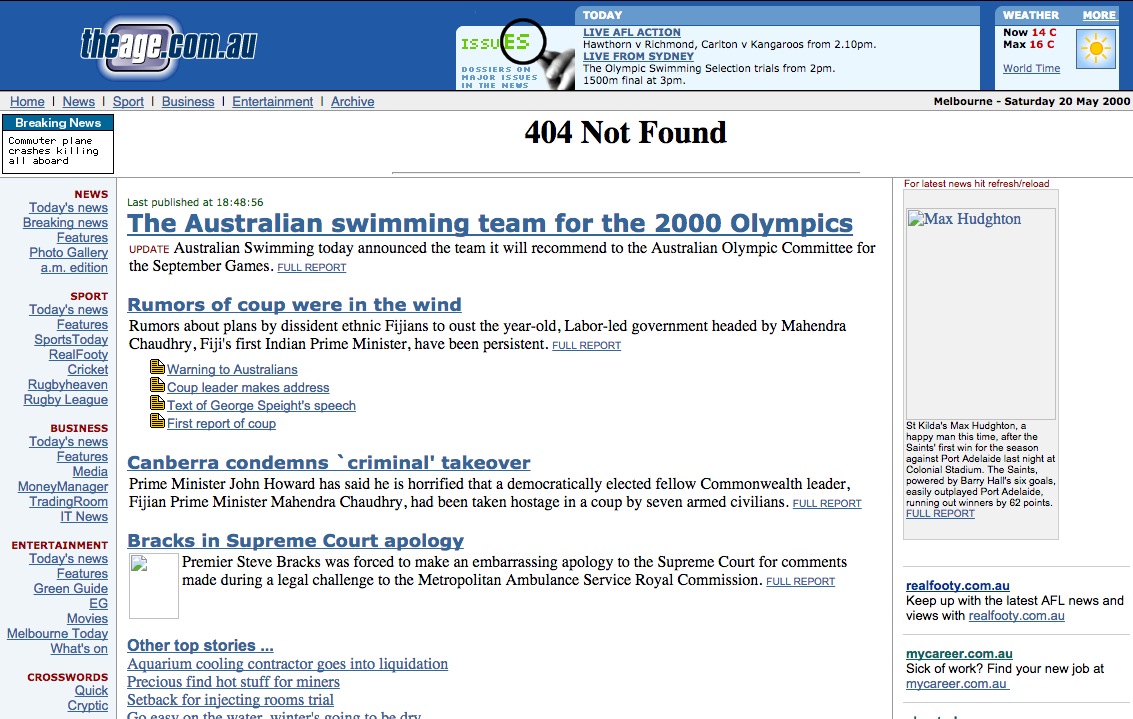Image resolution: width=1133 pixels, height=719 pixels.
Task: Click broken image thumbnail beside Bracks story
Action: click(x=154, y=586)
